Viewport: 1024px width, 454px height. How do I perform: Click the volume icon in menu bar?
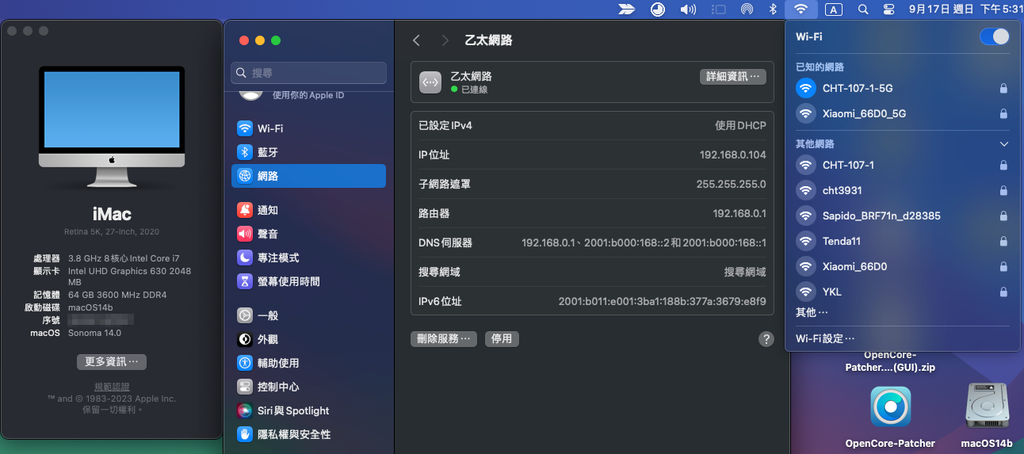point(688,9)
